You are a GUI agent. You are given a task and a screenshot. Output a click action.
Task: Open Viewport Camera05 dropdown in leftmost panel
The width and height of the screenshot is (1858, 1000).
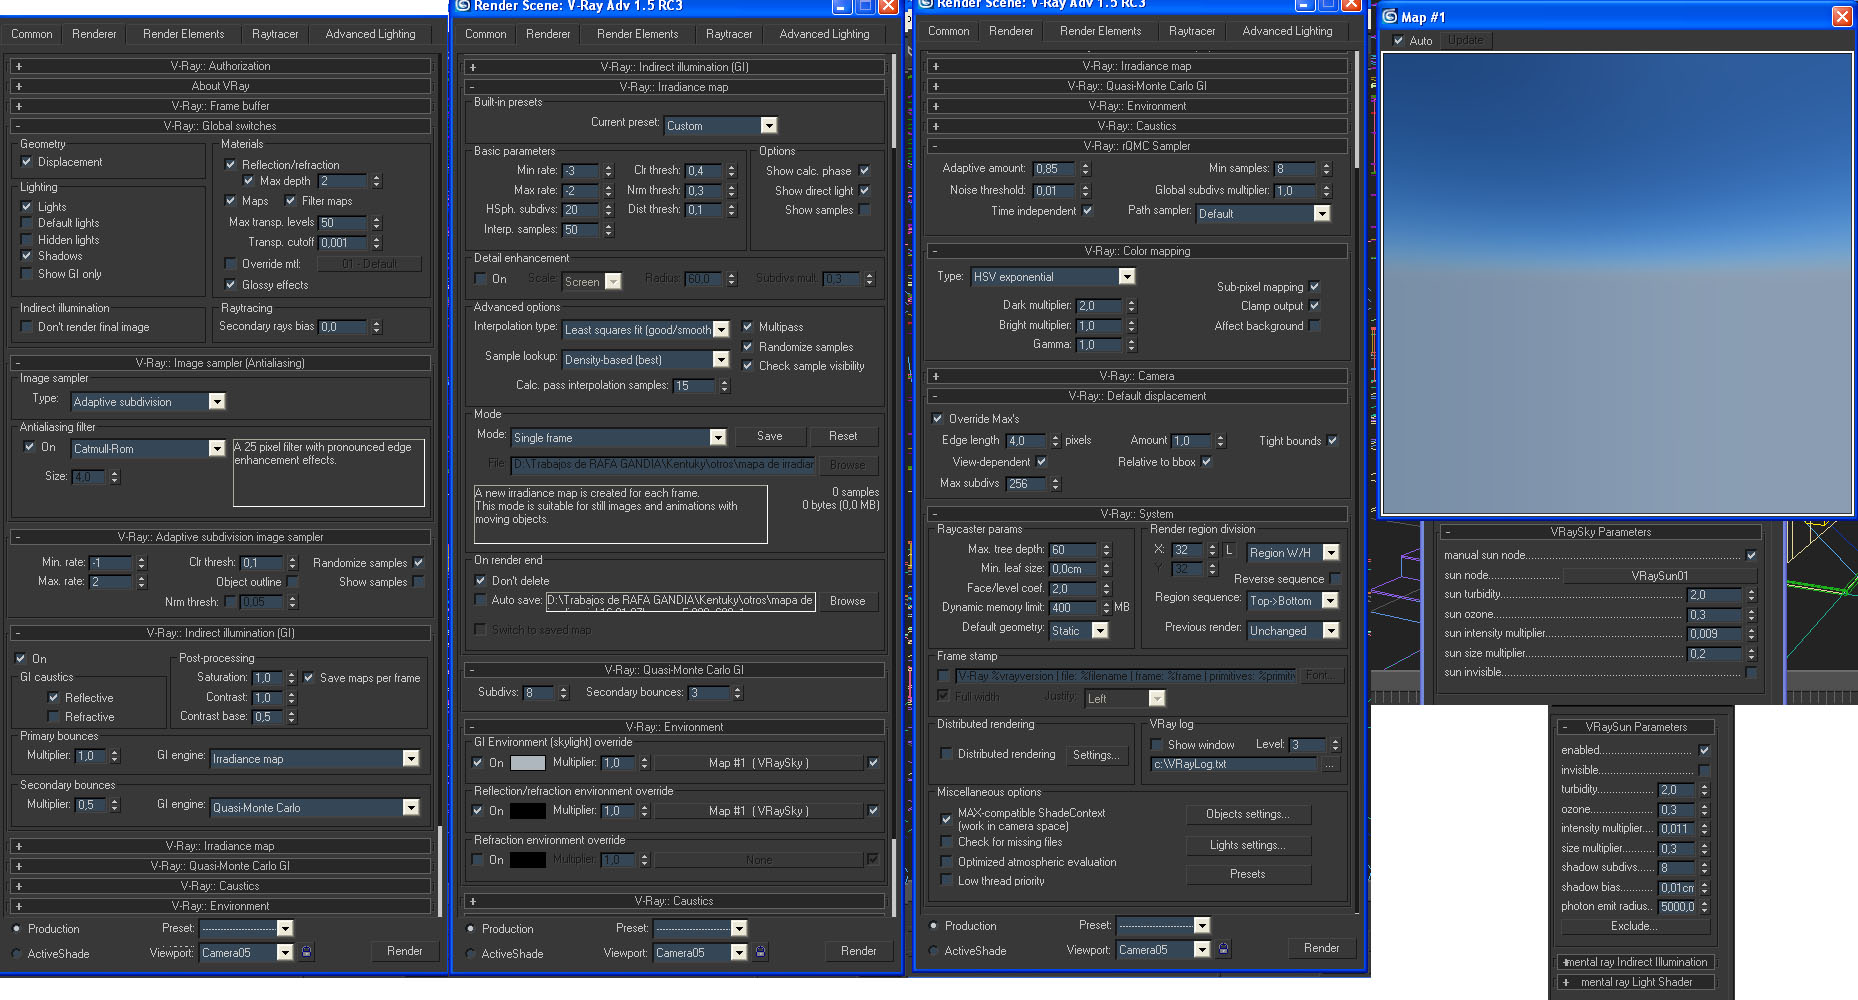tap(246, 953)
